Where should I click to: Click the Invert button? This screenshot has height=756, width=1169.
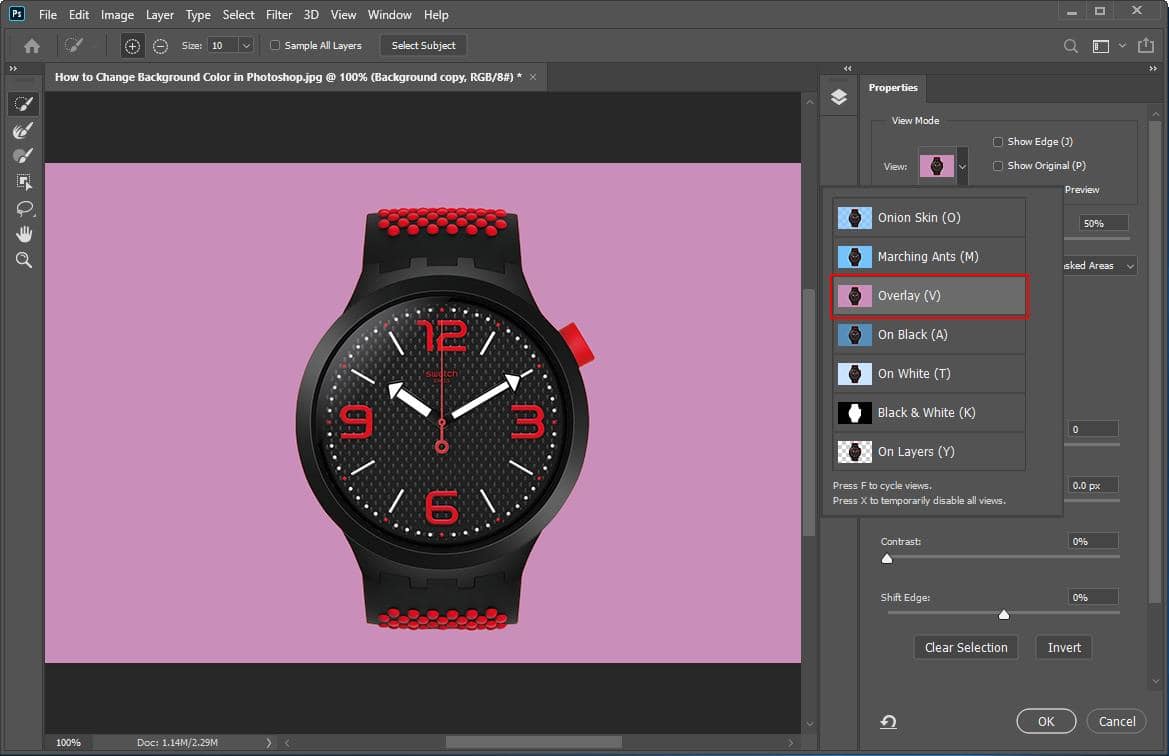click(1063, 647)
